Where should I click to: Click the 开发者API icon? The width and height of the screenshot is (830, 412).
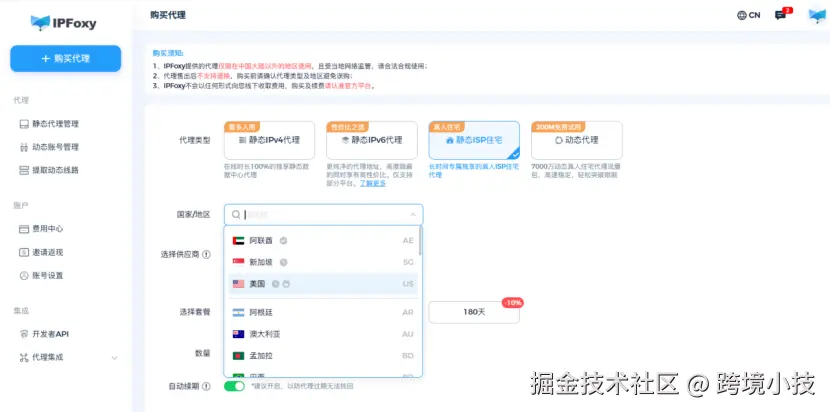[24, 334]
